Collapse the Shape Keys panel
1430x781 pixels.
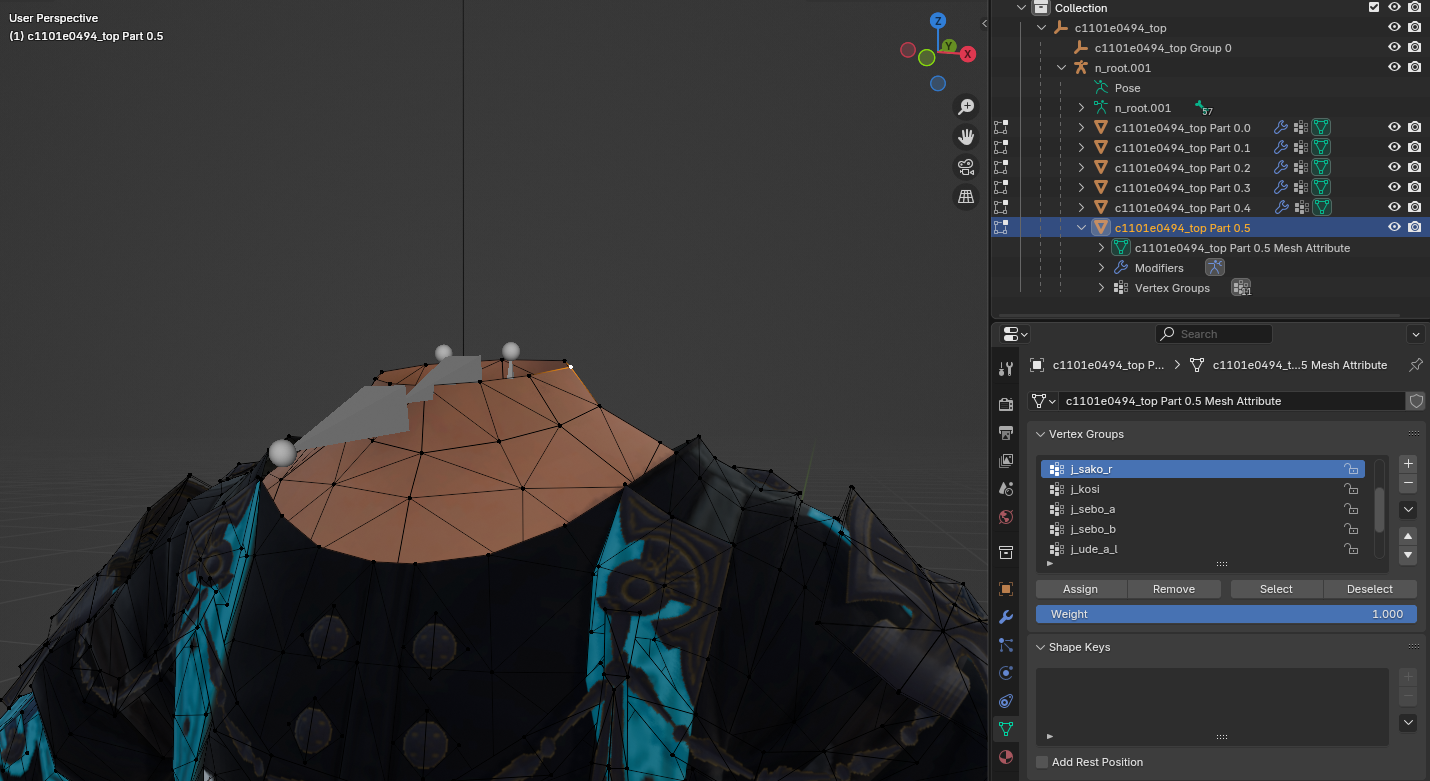click(1041, 647)
